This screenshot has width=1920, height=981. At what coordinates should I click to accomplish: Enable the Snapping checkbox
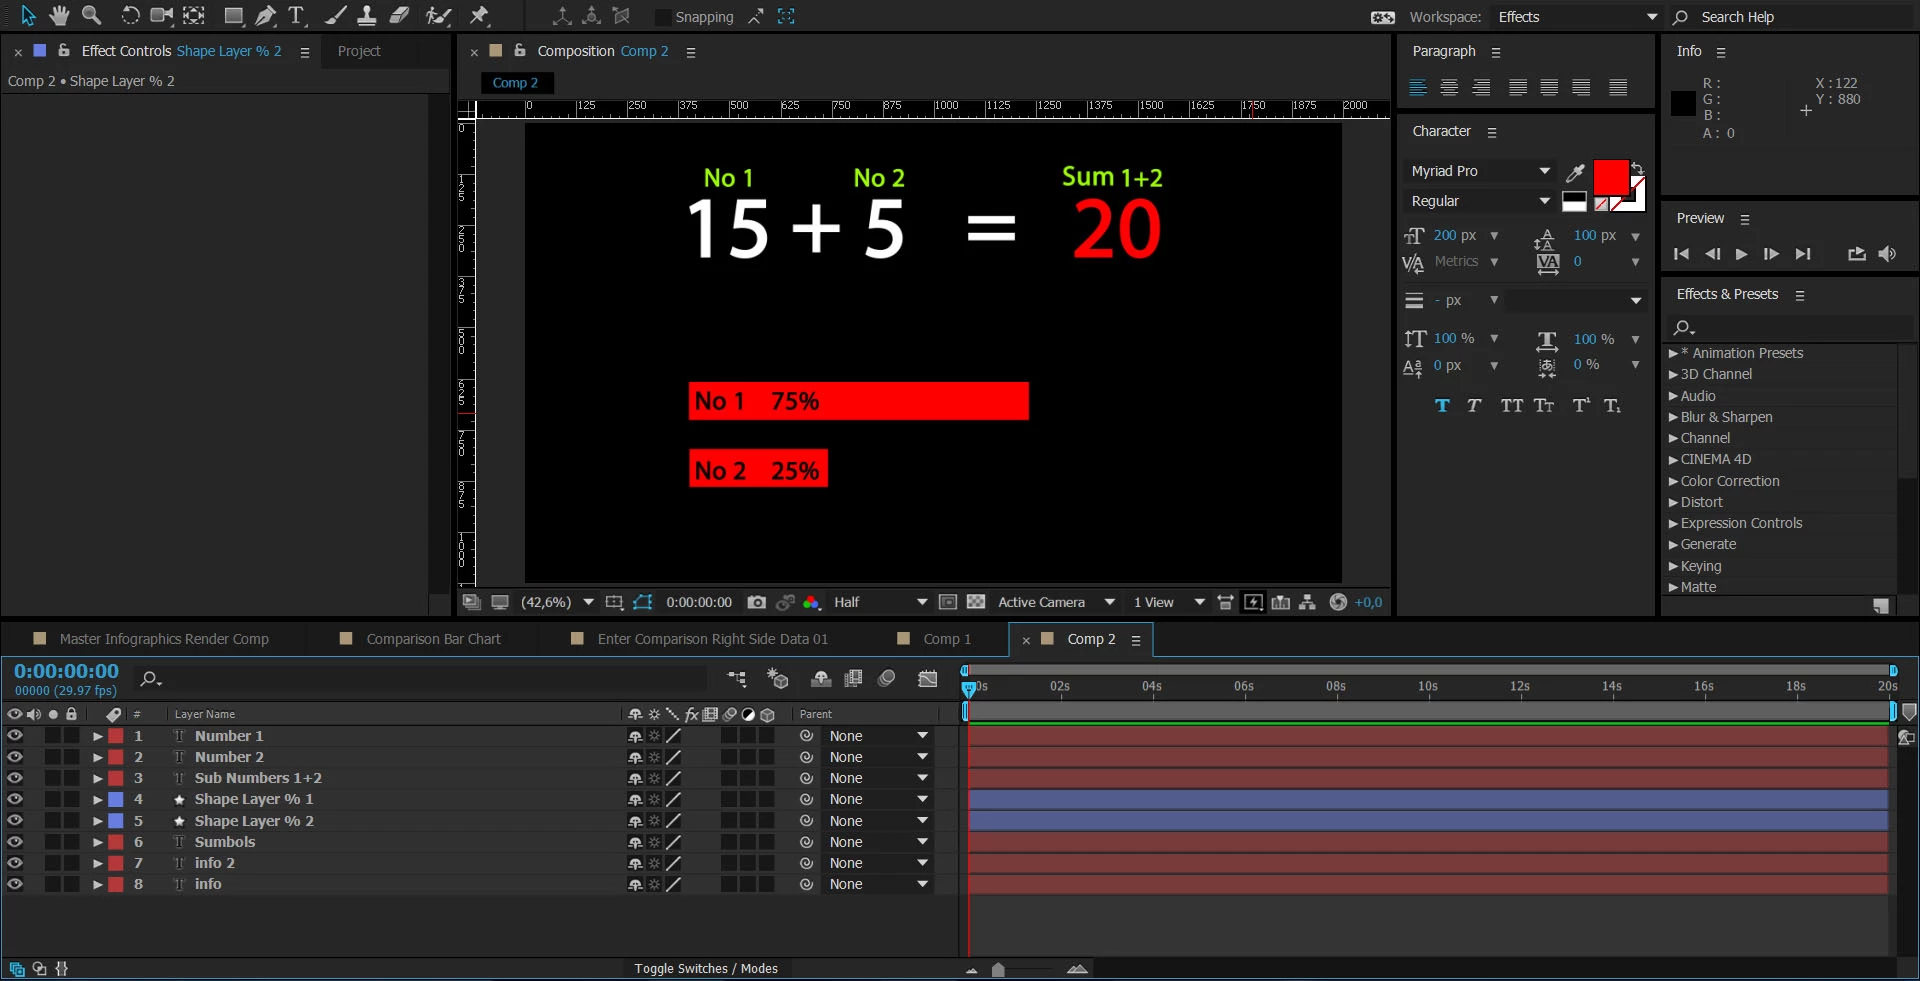click(663, 17)
